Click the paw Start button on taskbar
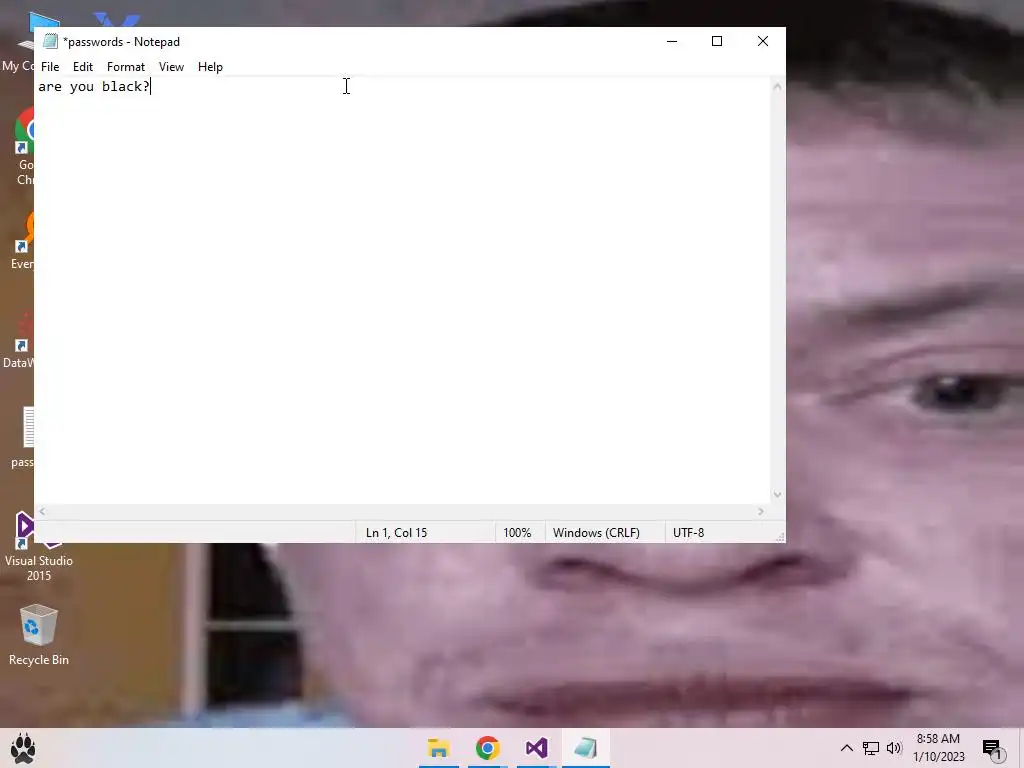 23,748
